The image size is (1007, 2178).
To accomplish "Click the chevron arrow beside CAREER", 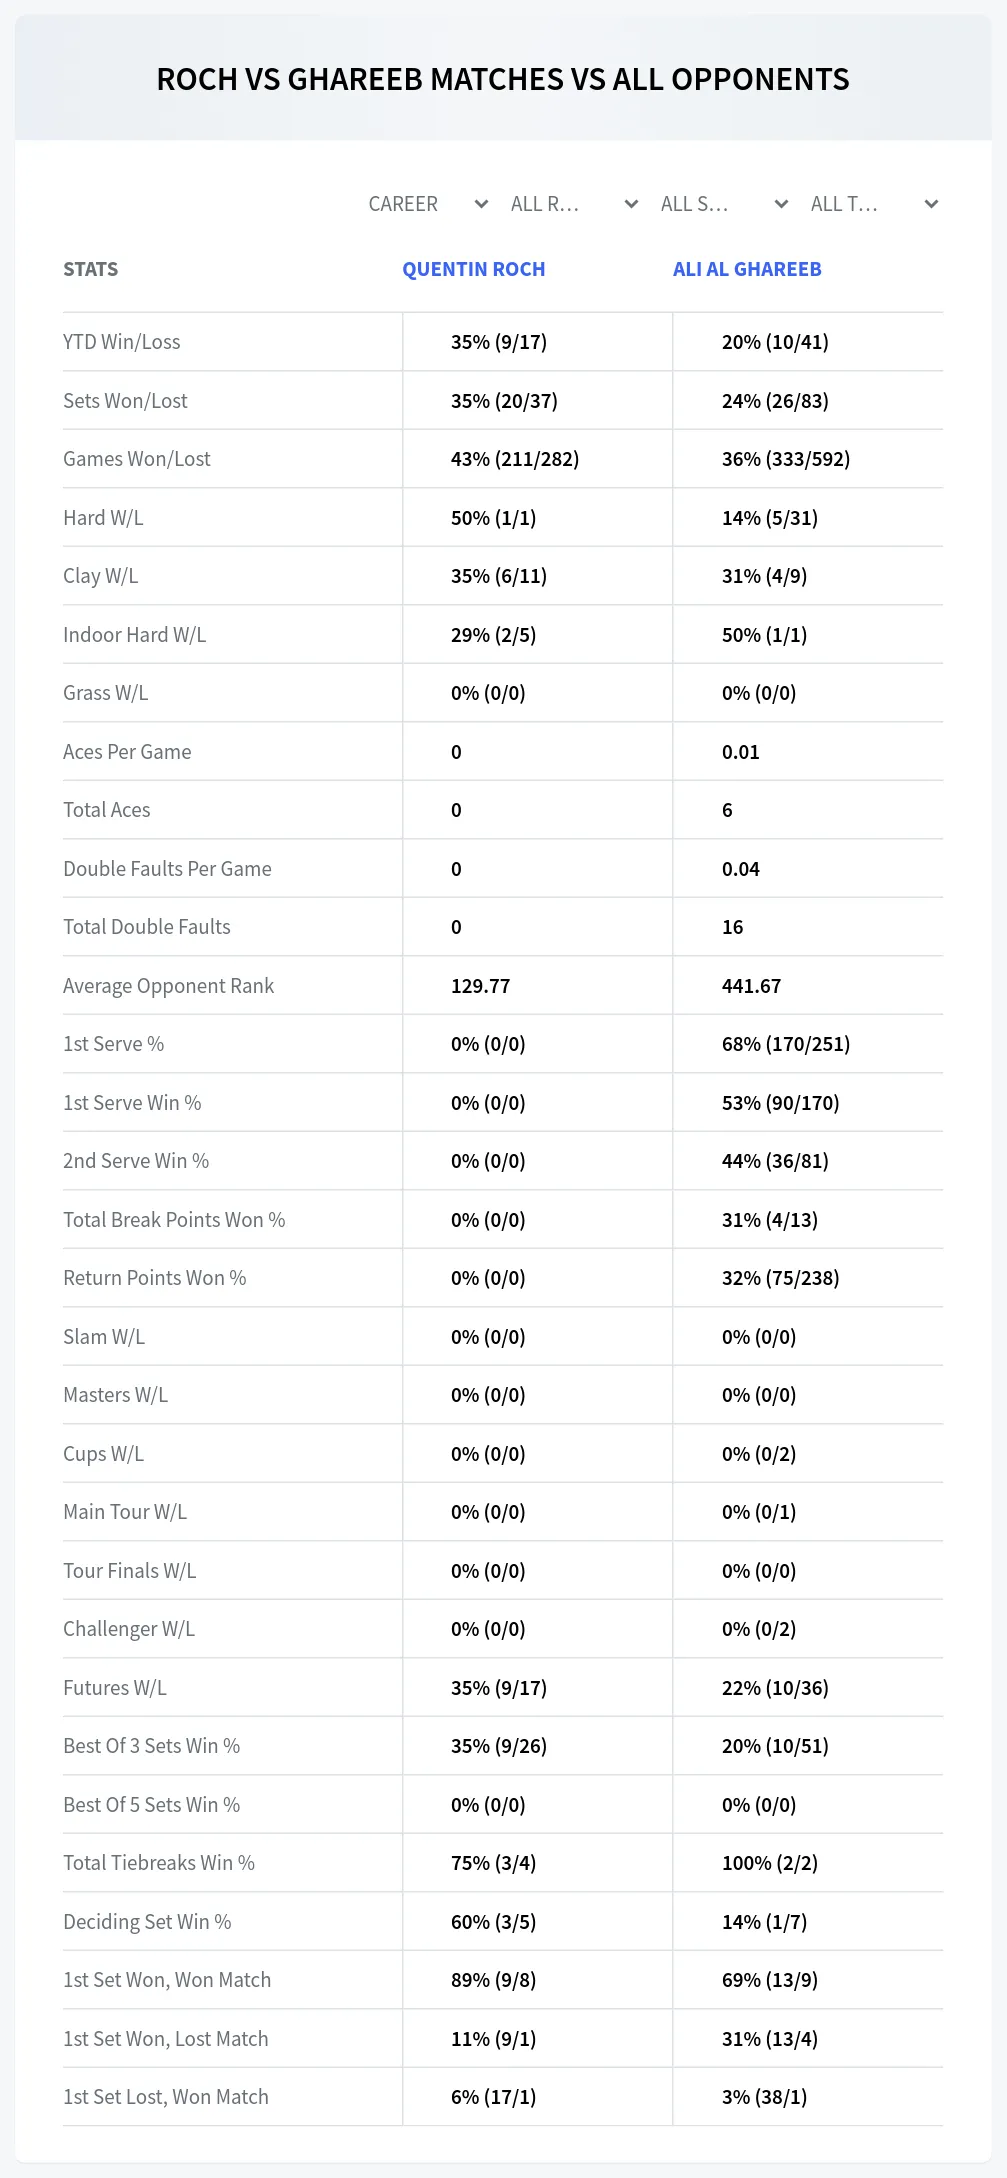I will coord(481,204).
